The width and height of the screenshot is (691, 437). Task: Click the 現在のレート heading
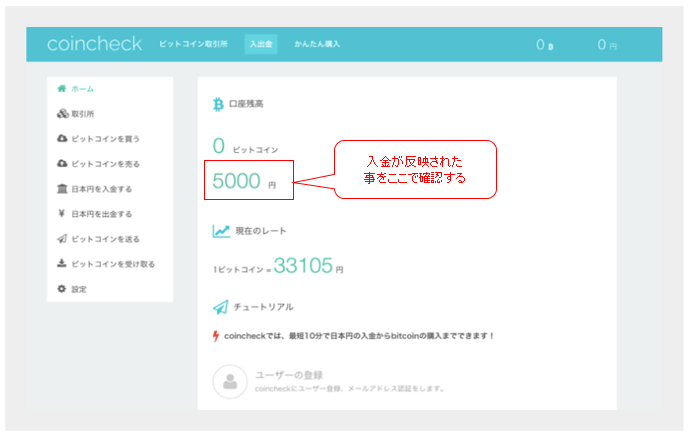click(261, 231)
